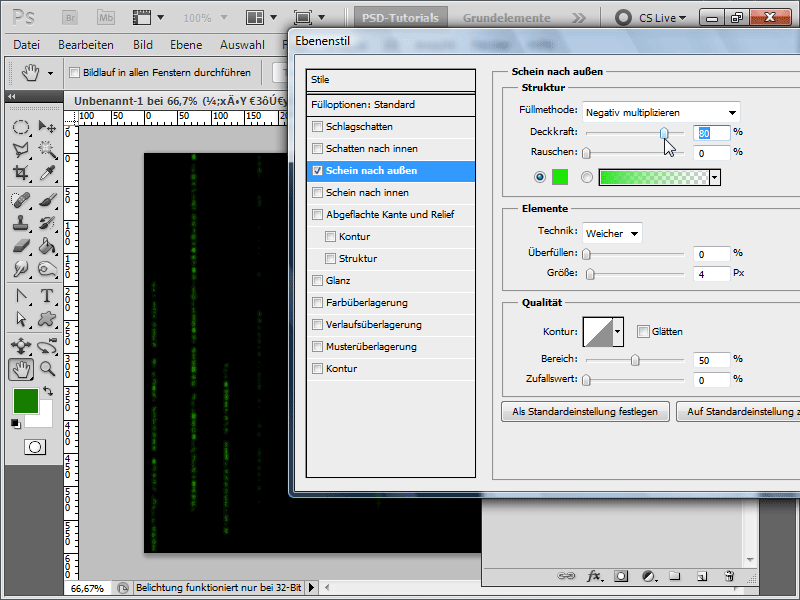
Task: Select the Sponge tool
Action: [x=47, y=269]
